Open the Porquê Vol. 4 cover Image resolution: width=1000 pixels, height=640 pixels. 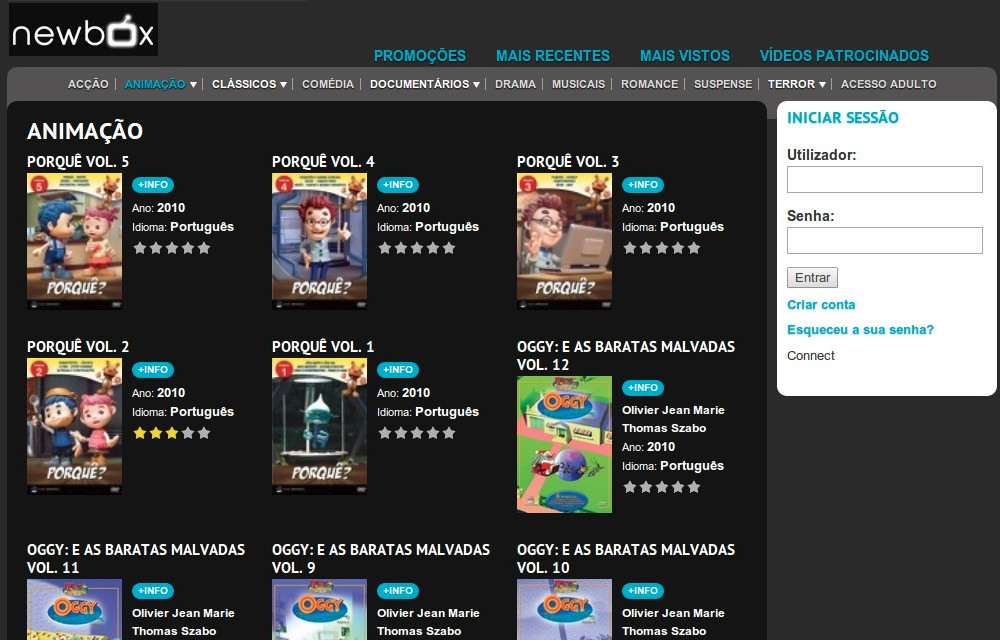pyautogui.click(x=320, y=242)
